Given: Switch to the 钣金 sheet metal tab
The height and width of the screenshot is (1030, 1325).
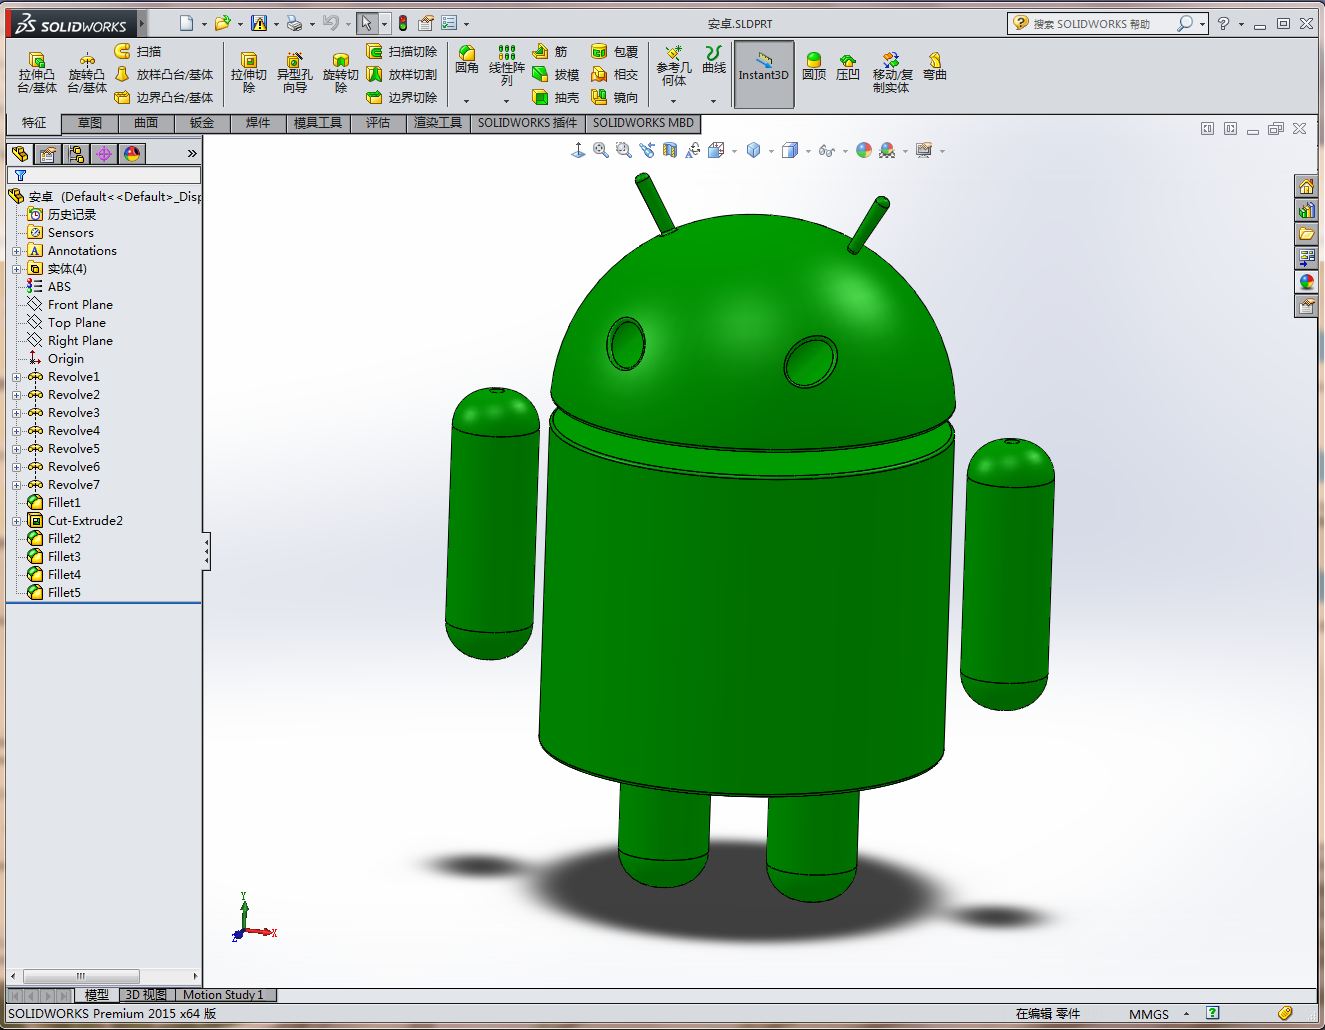Looking at the screenshot, I should click(x=202, y=123).
